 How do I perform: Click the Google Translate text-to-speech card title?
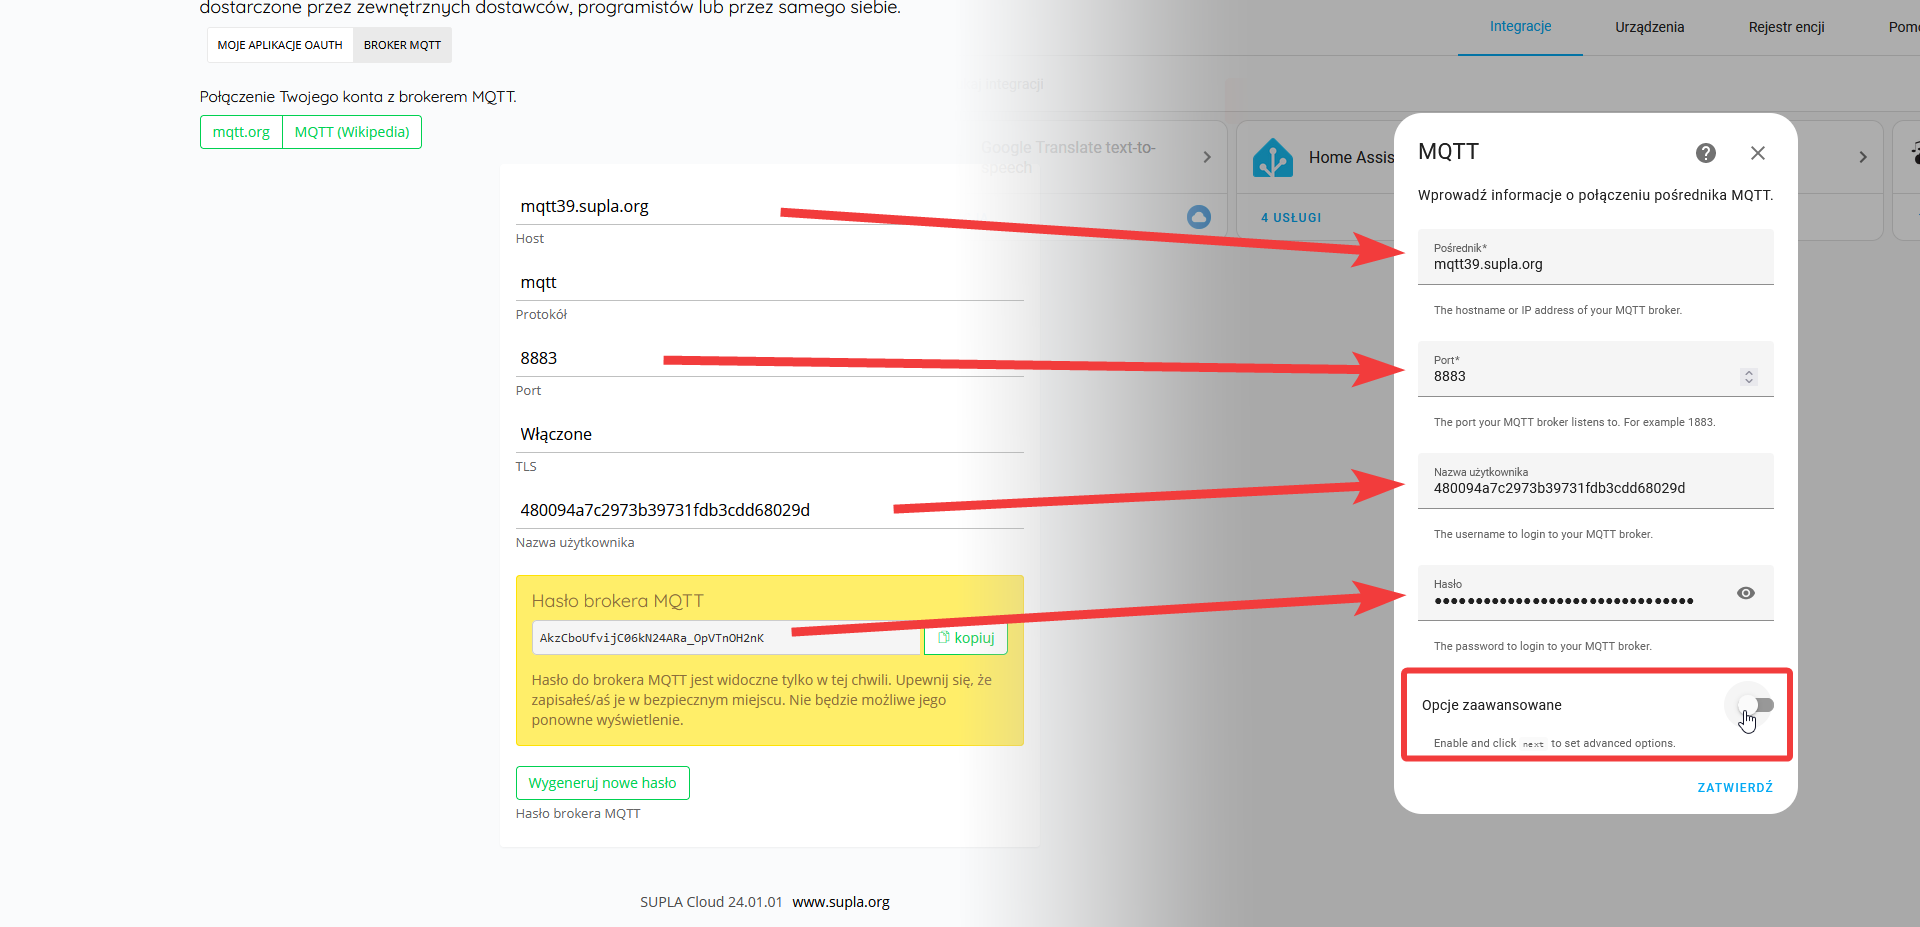click(1068, 157)
